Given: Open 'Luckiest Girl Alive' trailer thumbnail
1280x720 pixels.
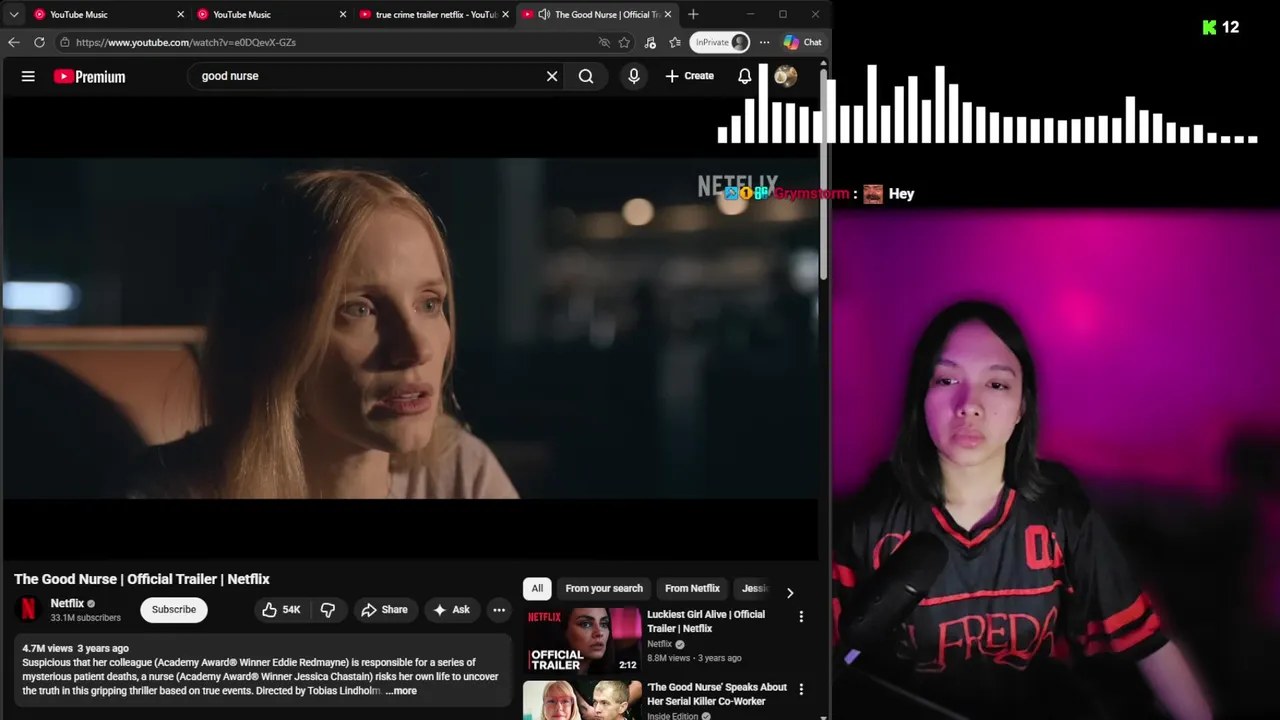Looking at the screenshot, I should pos(582,640).
